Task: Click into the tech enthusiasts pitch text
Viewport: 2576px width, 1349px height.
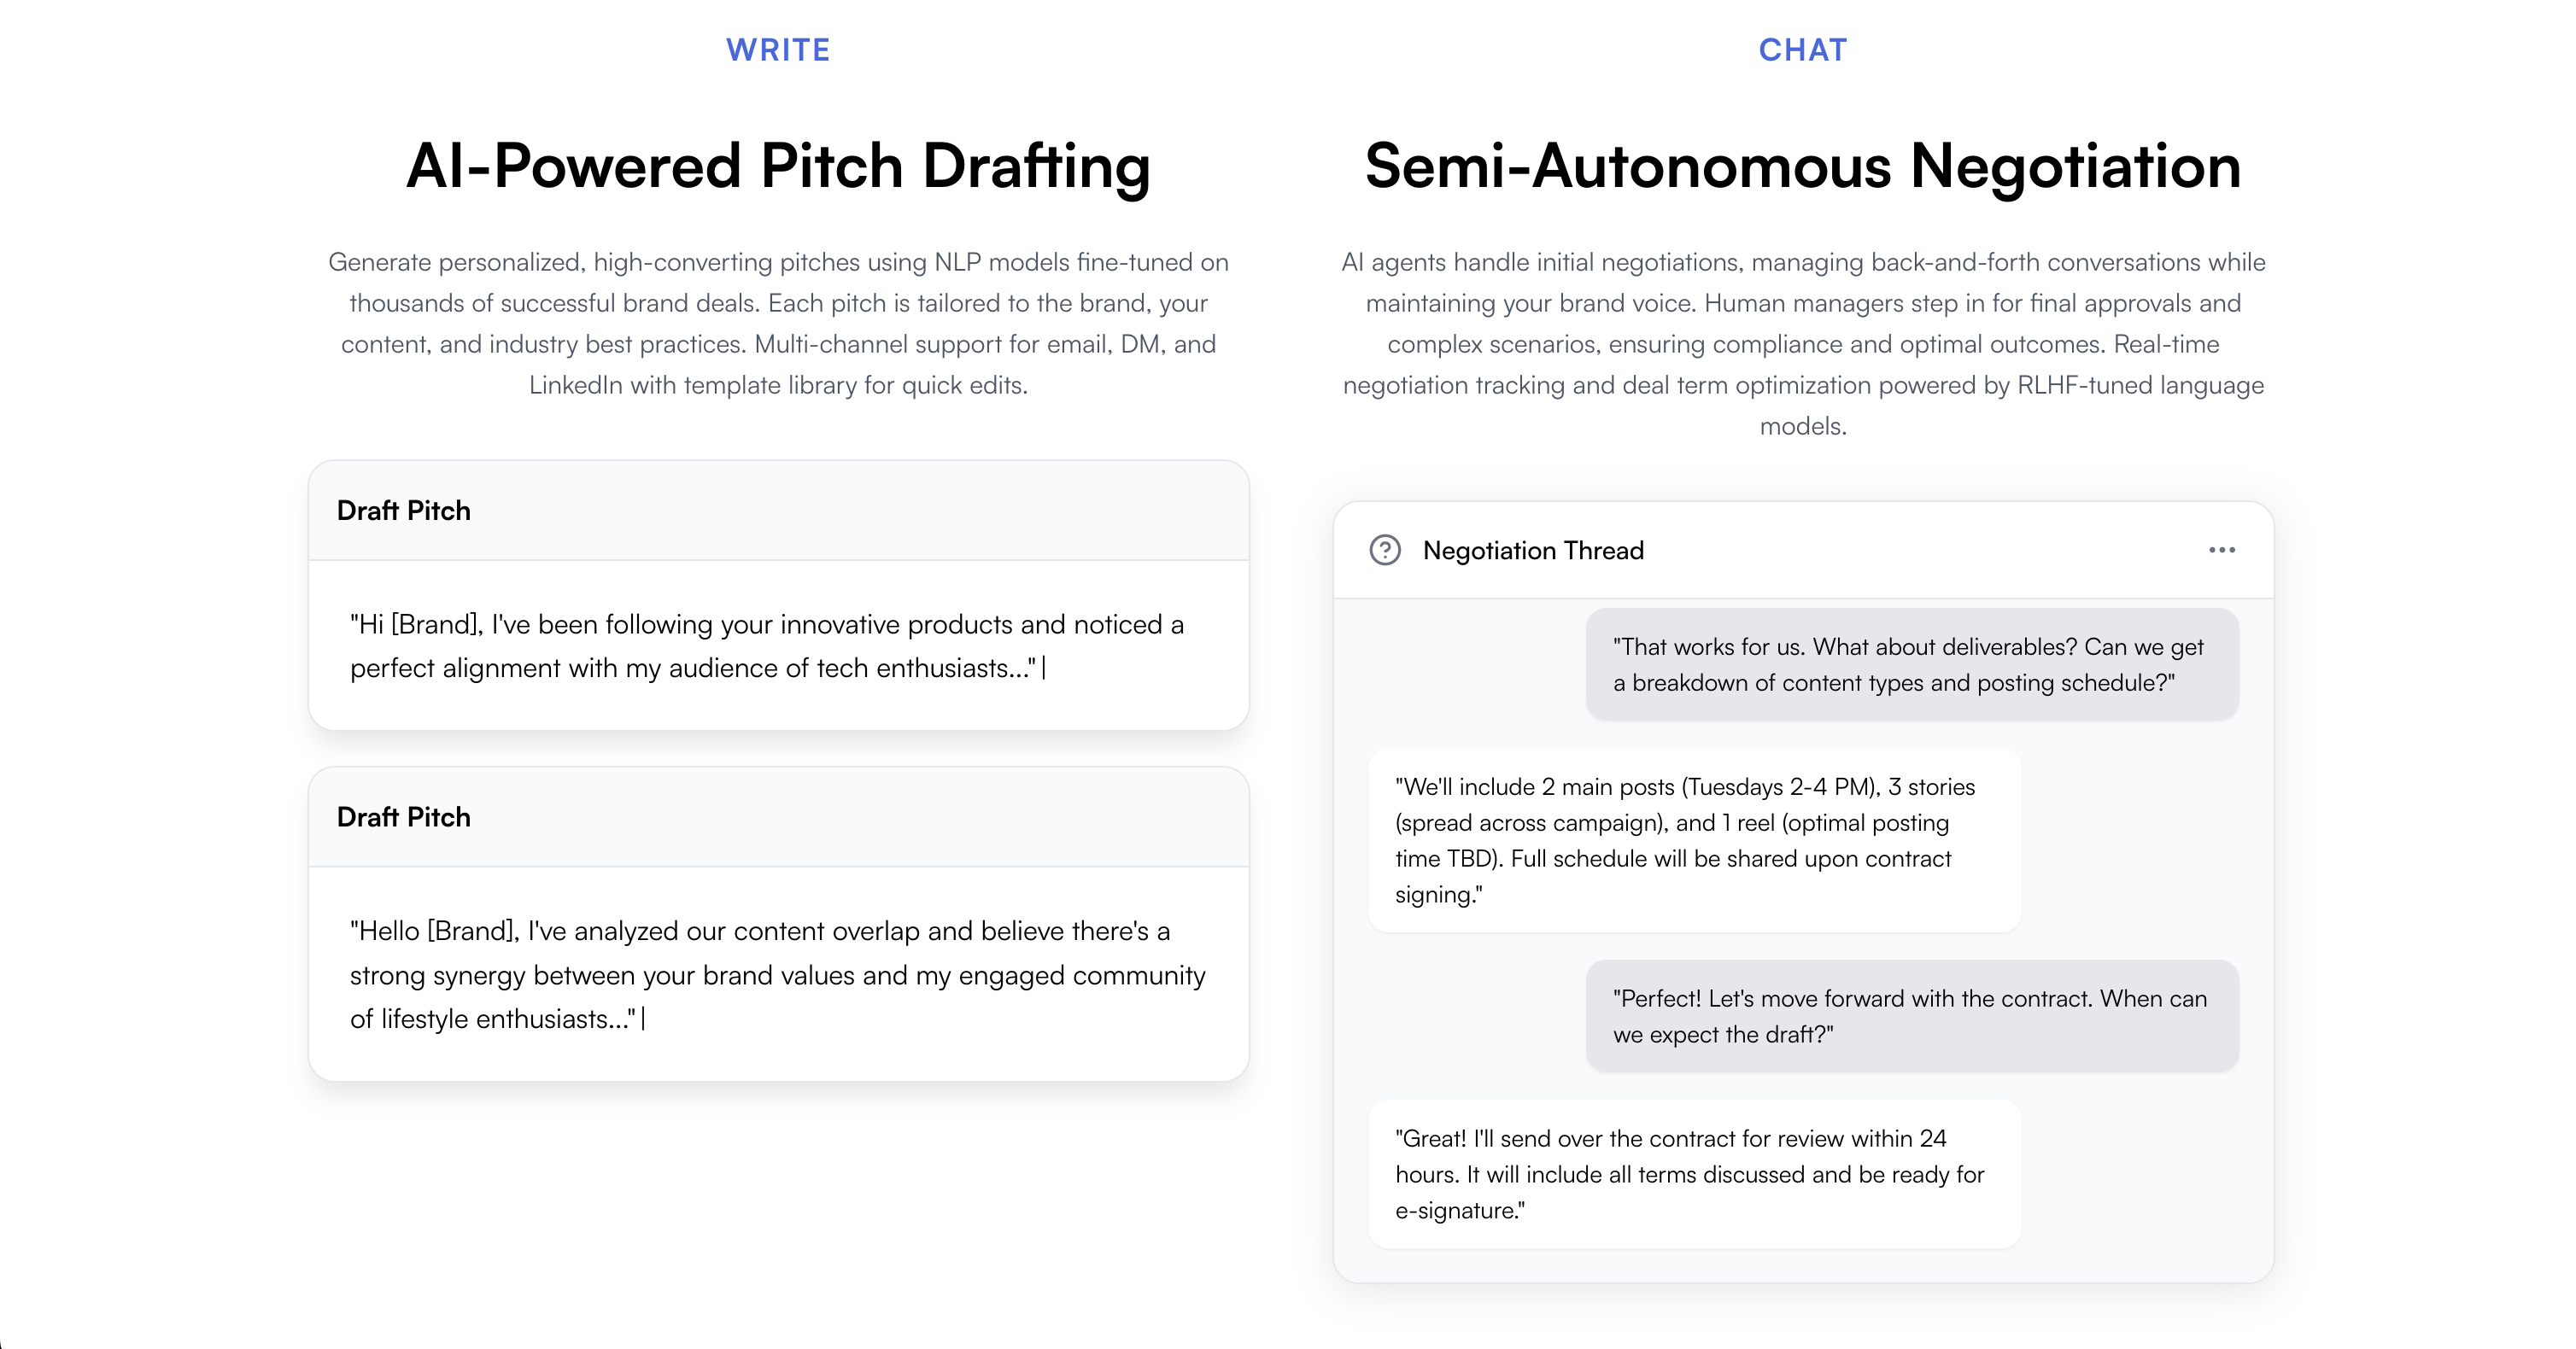Action: pyautogui.click(x=766, y=646)
